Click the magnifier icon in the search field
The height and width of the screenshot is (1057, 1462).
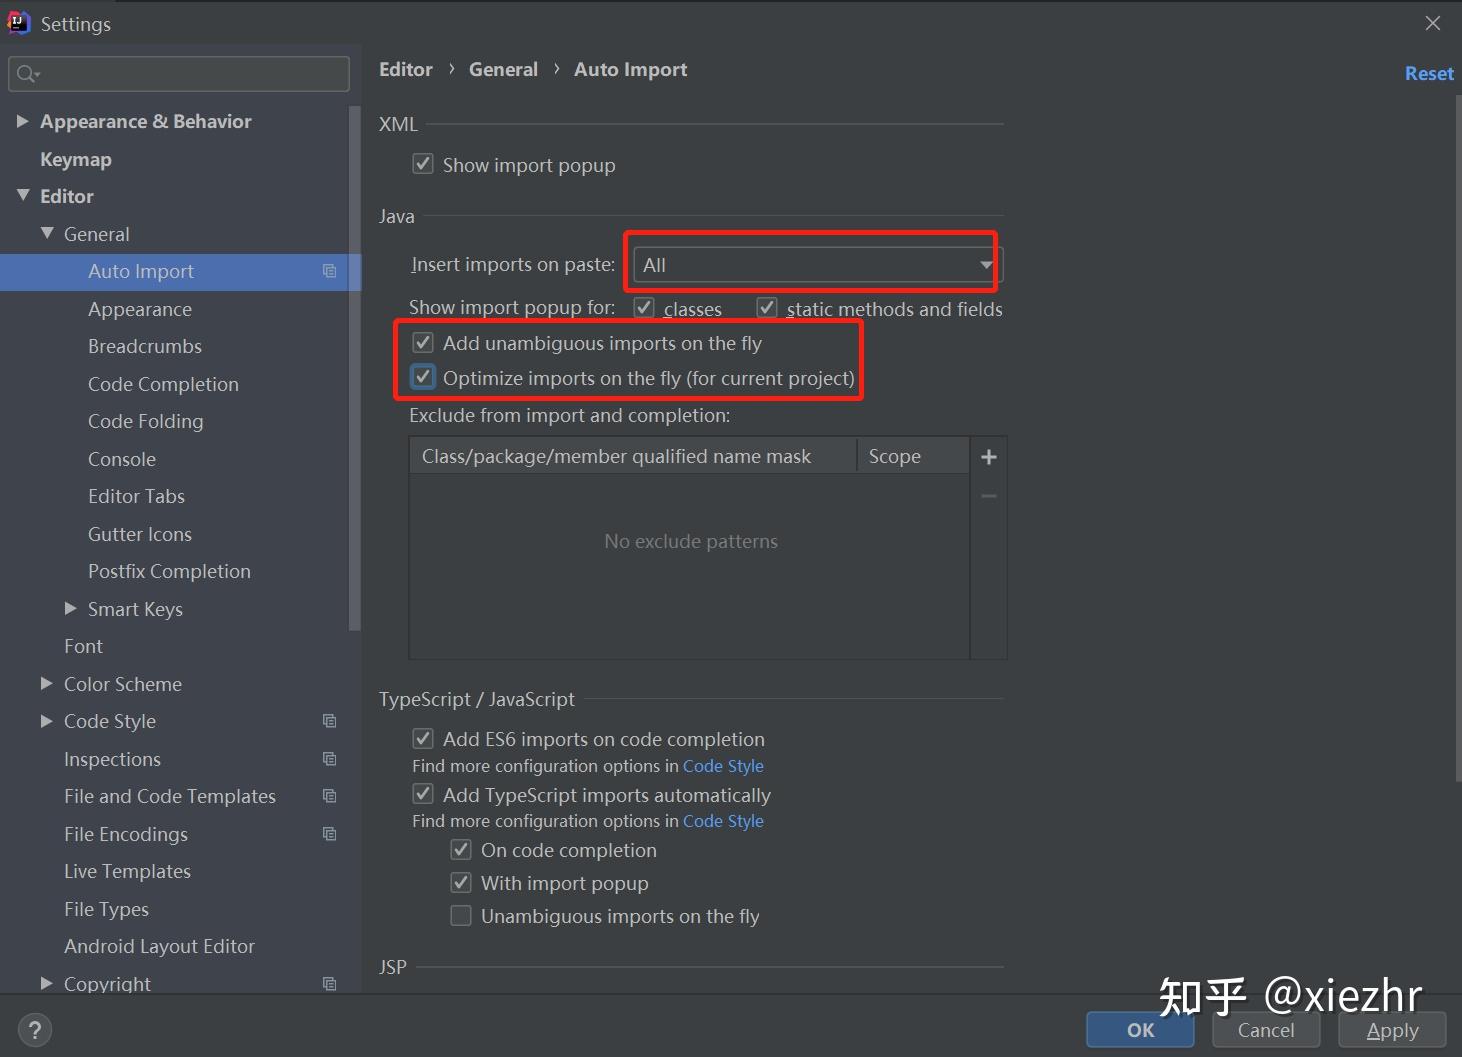27,73
